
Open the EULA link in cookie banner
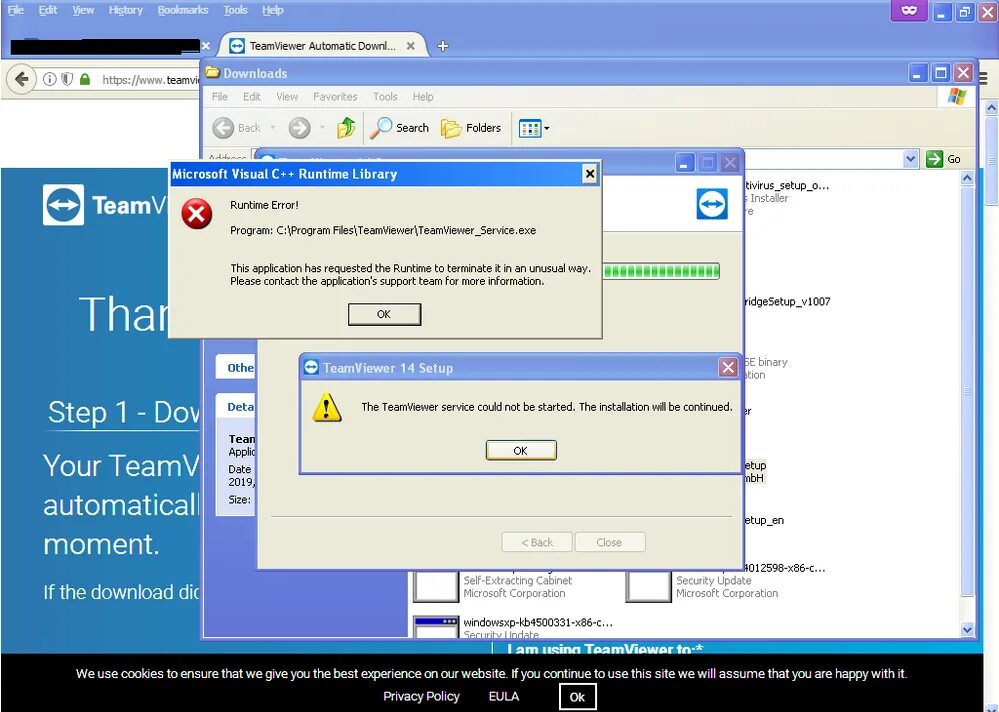(503, 696)
